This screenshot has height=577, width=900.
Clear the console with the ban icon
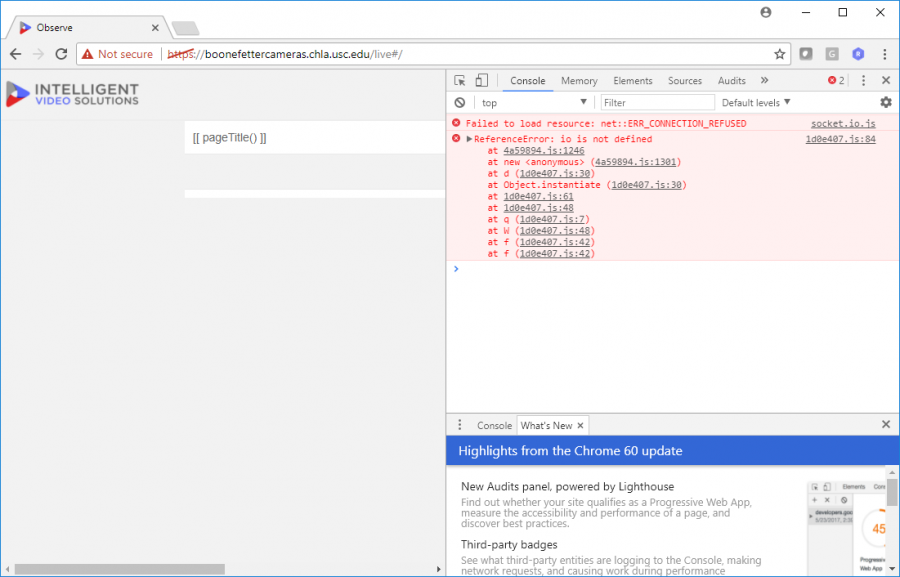coord(460,103)
